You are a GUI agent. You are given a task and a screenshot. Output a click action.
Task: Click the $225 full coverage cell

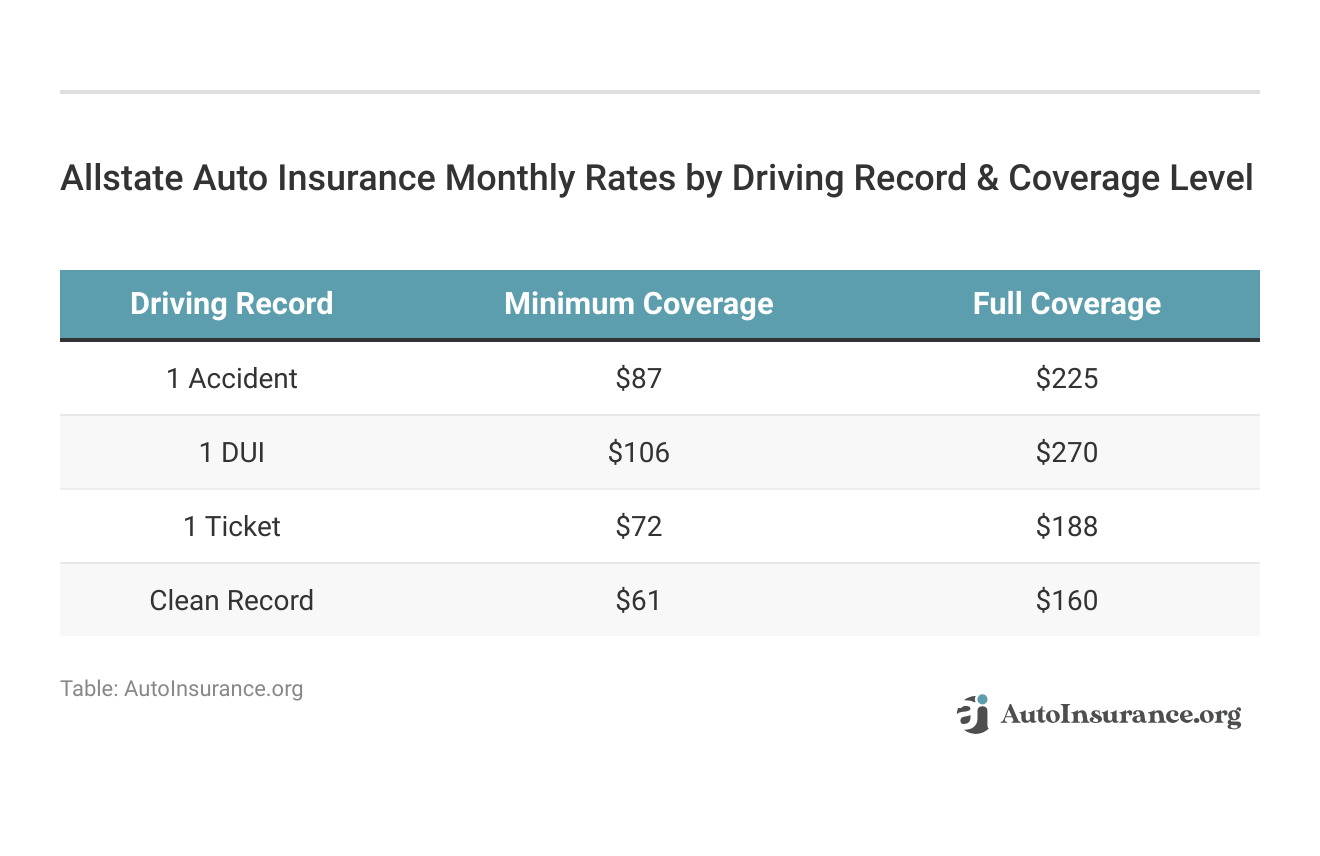1066,378
